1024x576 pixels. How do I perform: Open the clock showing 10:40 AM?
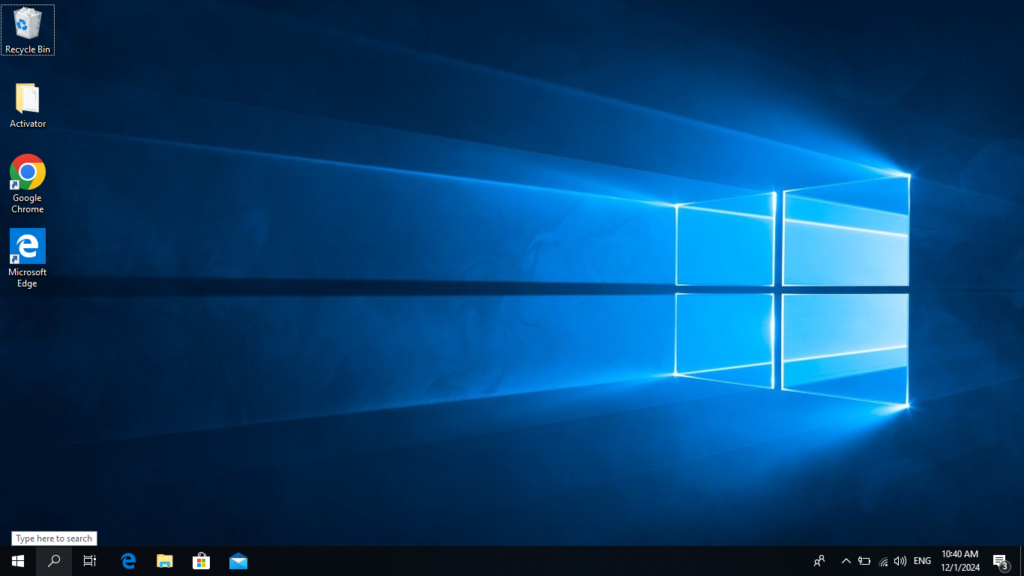pos(960,561)
